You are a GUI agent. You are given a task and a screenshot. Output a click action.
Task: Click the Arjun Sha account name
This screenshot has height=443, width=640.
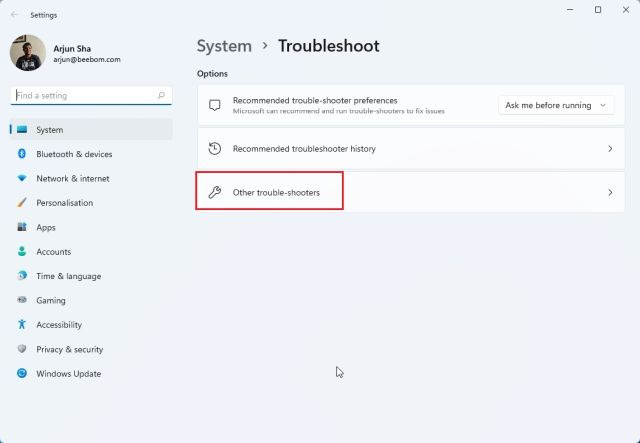(x=72, y=49)
